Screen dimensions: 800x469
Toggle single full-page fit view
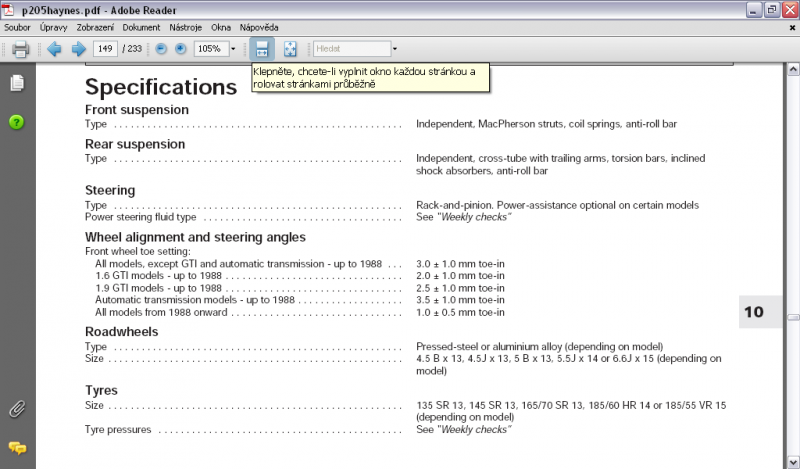click(x=290, y=48)
